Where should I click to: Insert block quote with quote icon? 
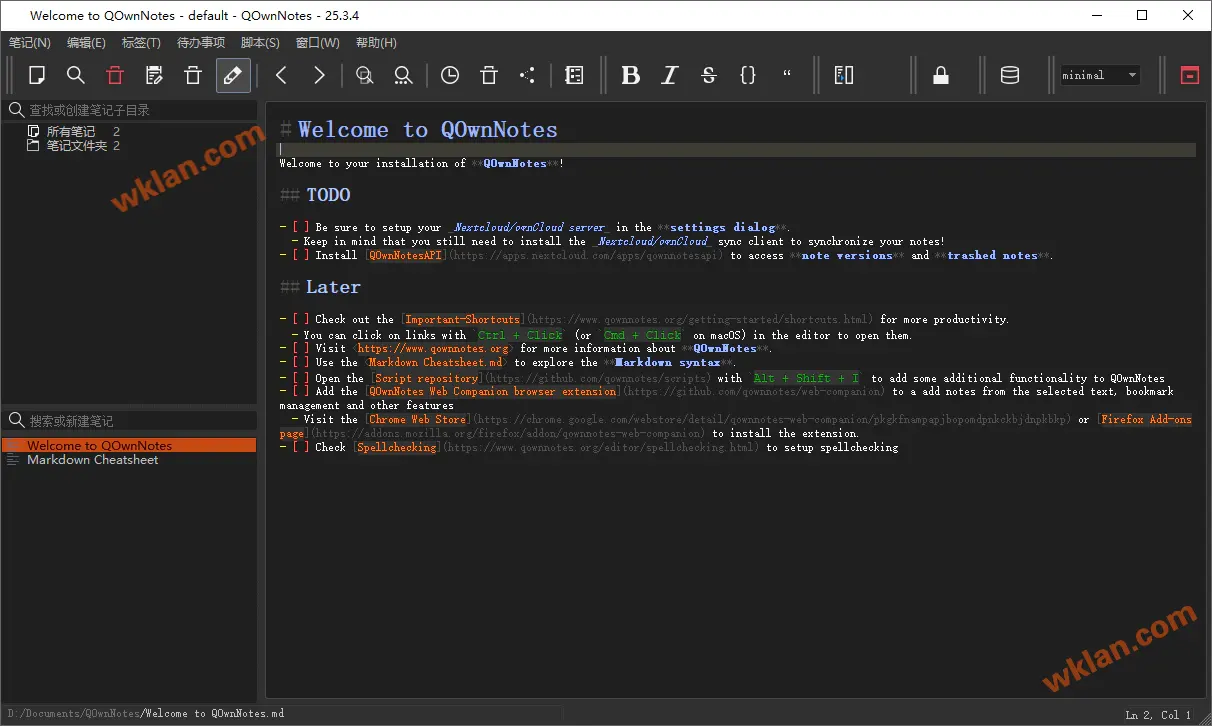click(x=786, y=75)
